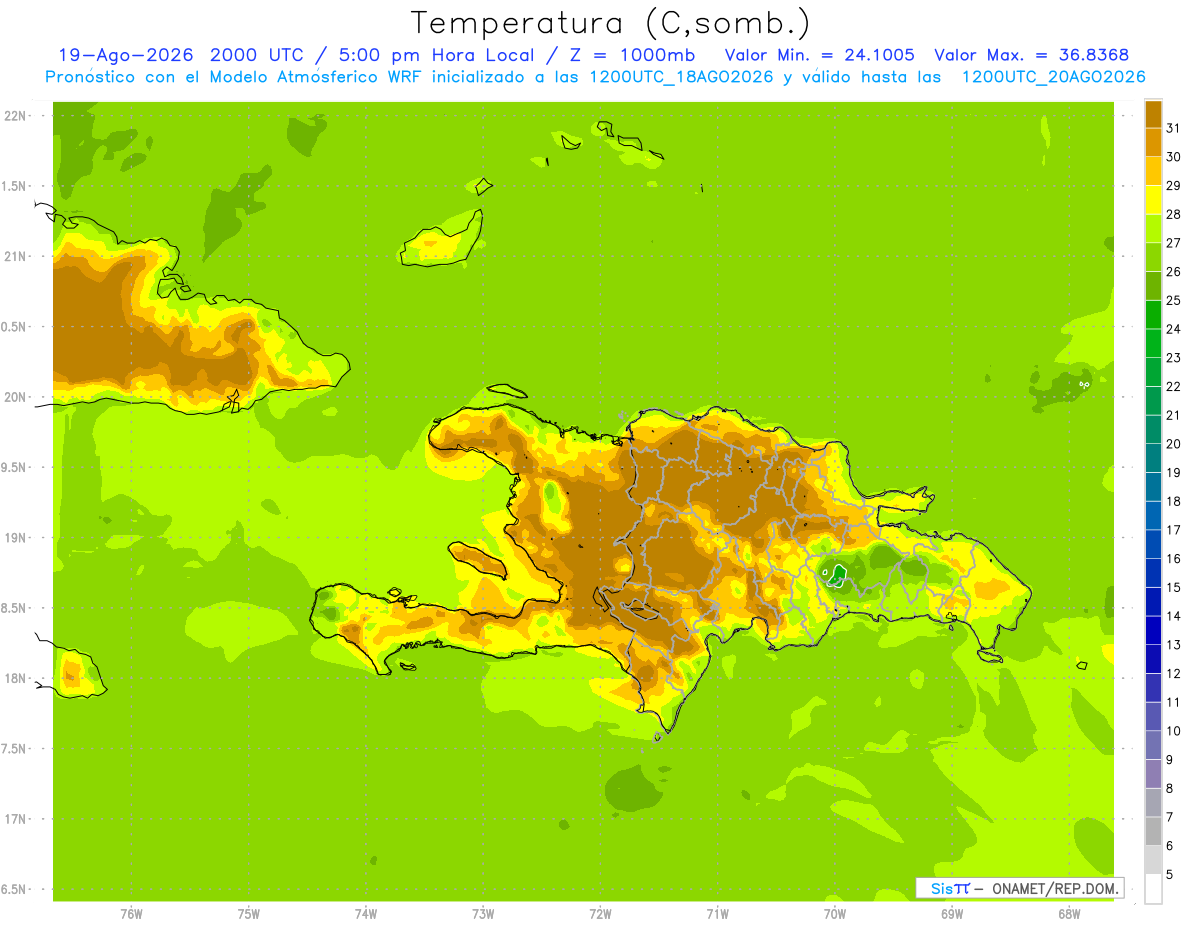
Task: Click the "75W" longitude axis label
Action: (249, 913)
